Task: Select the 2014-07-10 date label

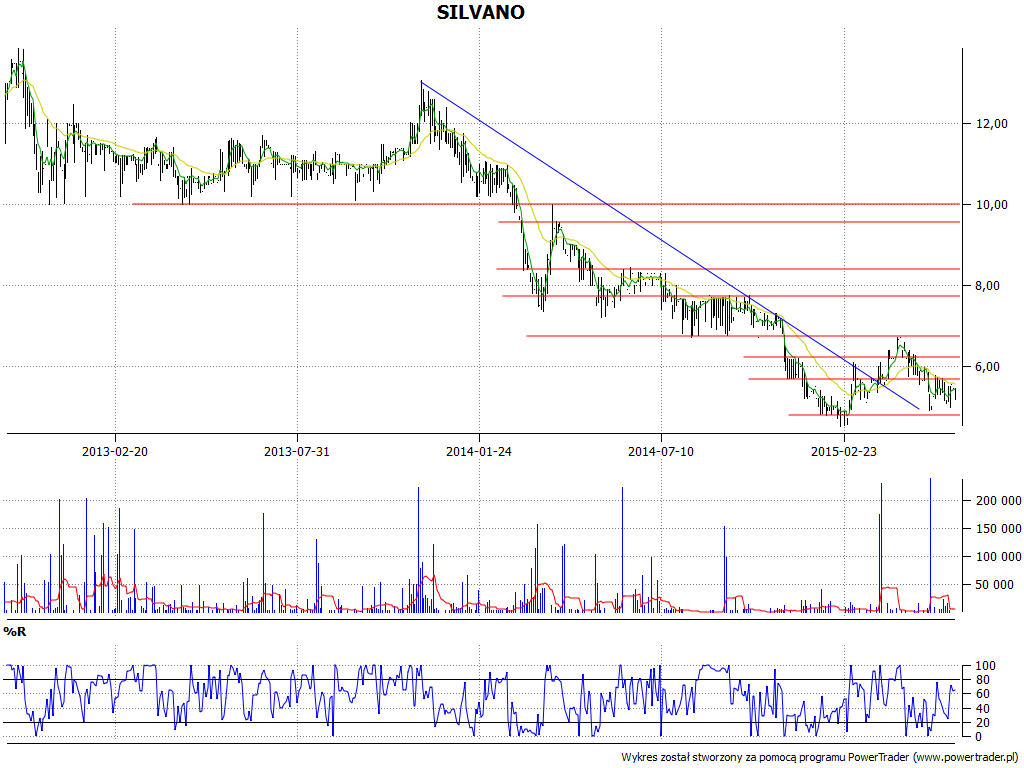Action: point(661,451)
